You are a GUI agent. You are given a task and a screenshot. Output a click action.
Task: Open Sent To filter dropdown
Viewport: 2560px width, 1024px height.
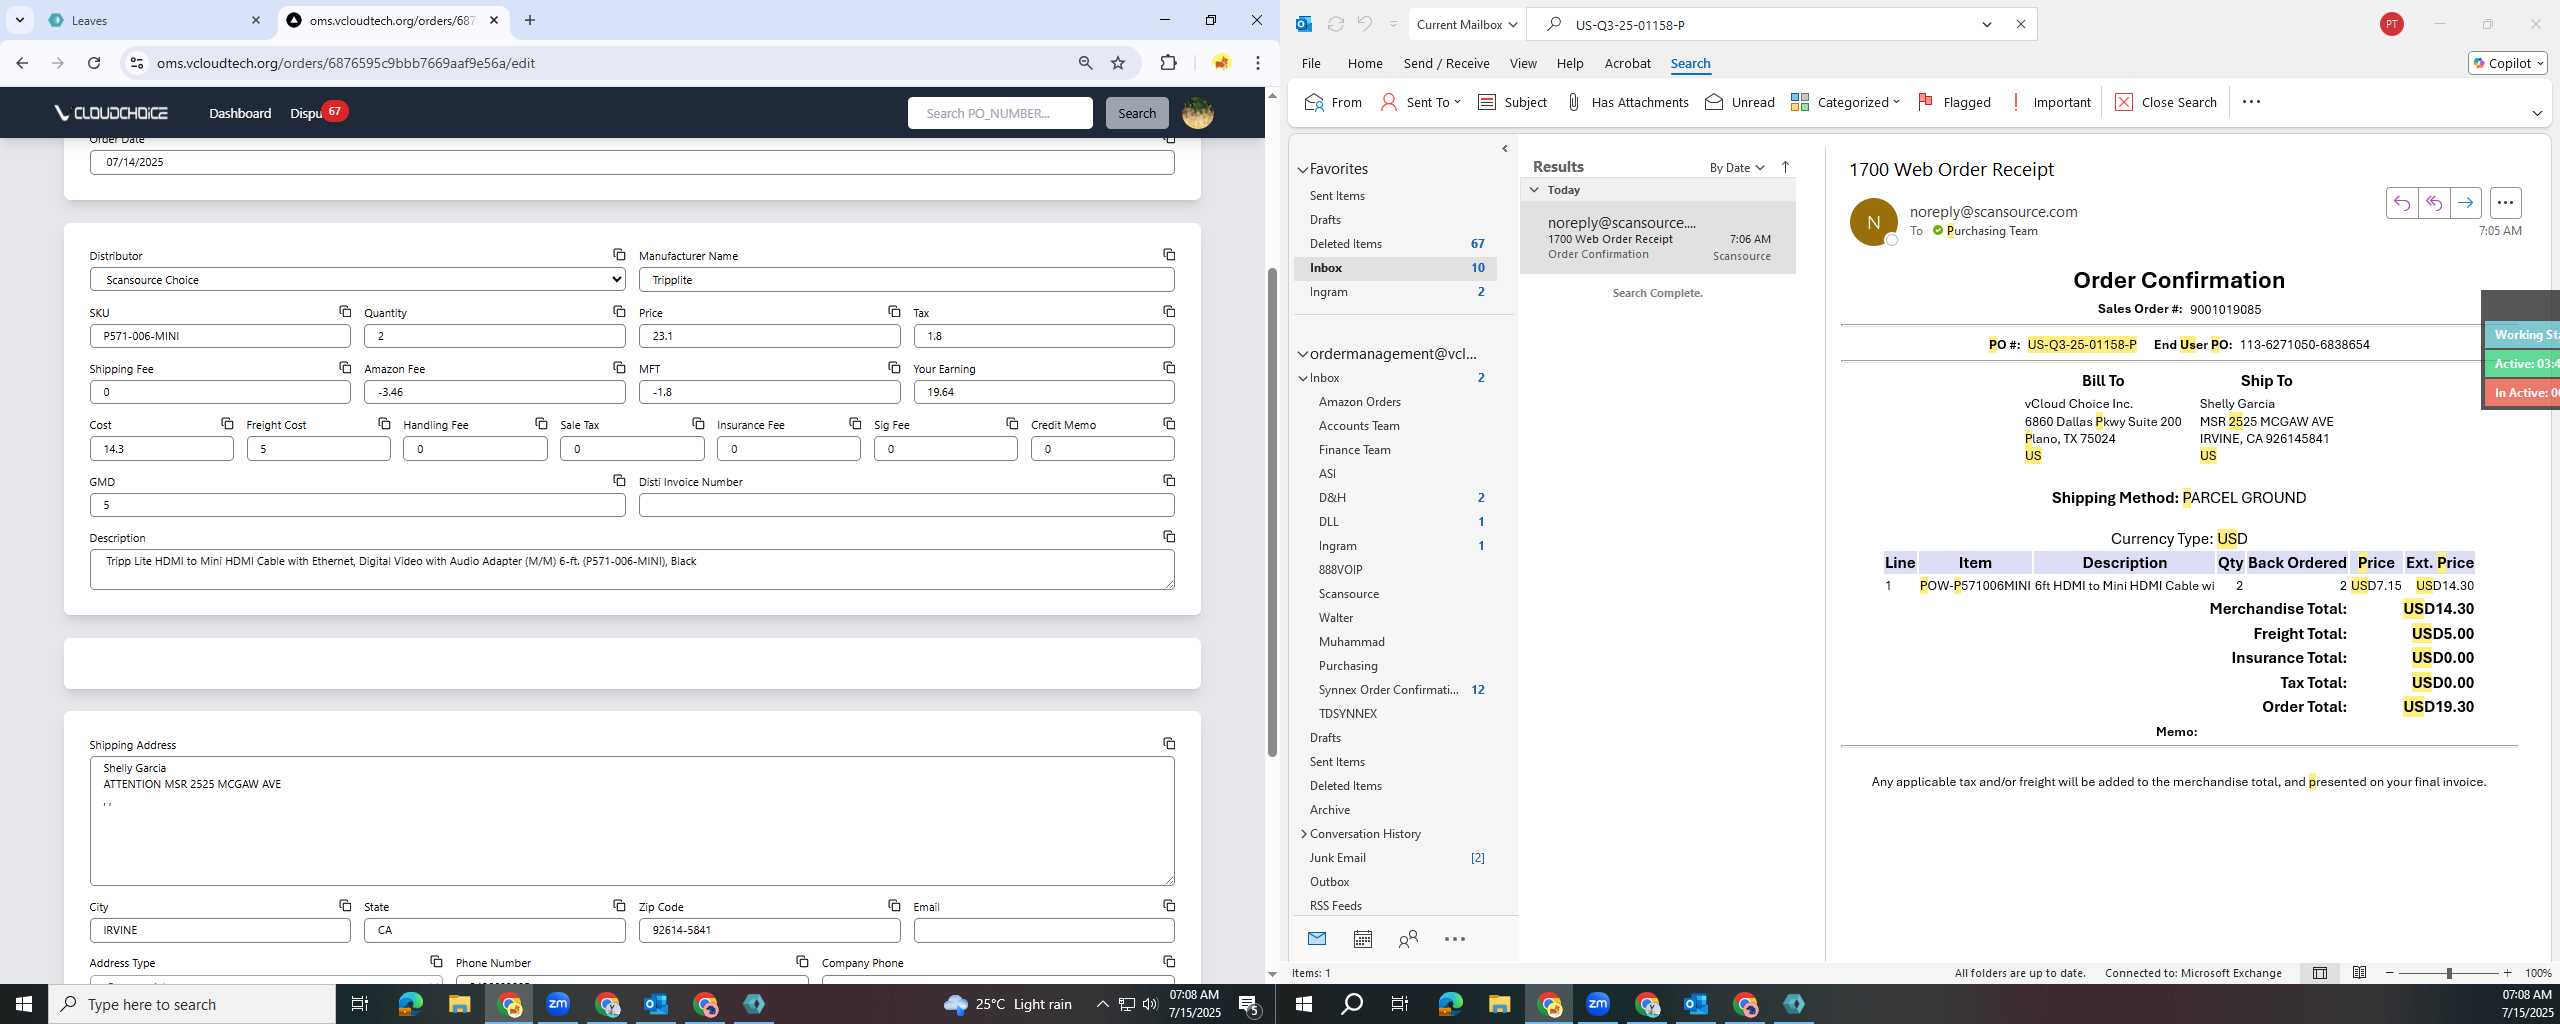pyautogui.click(x=1421, y=102)
